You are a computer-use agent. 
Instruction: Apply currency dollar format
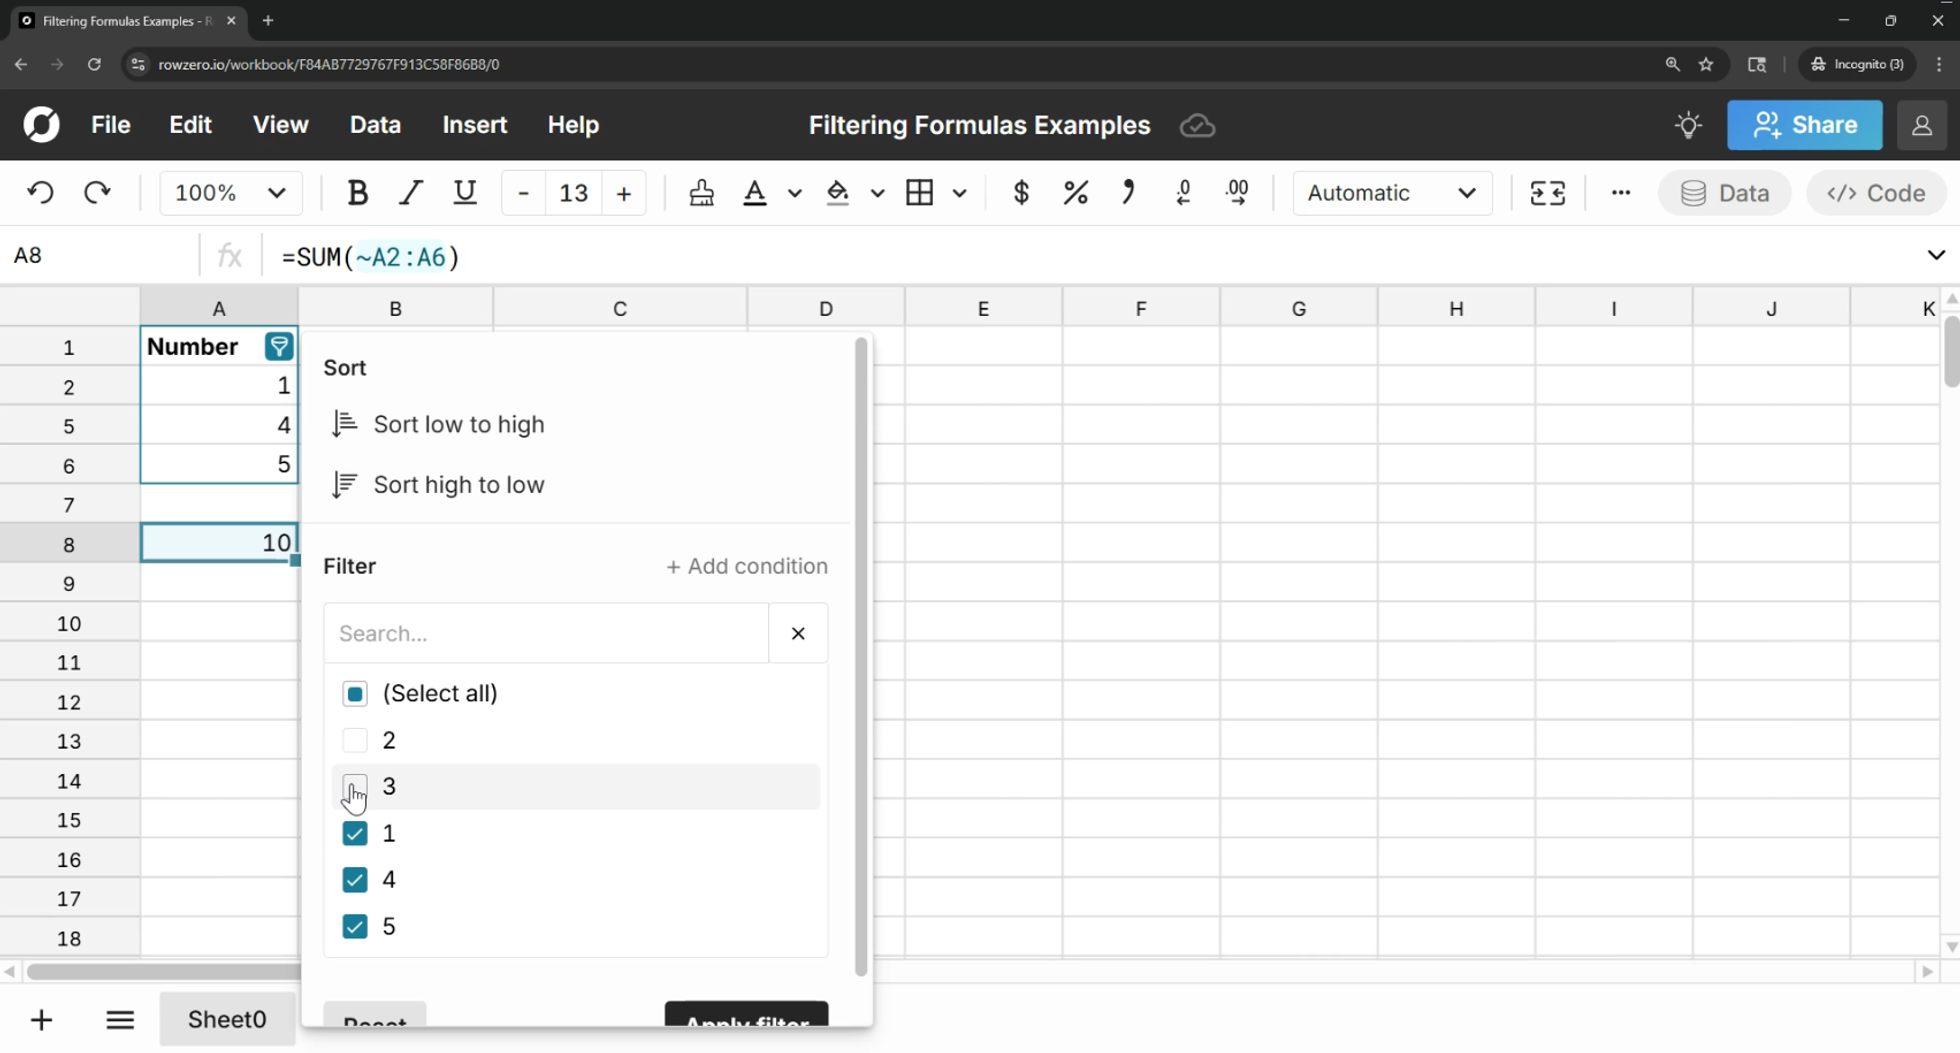pyautogui.click(x=1021, y=193)
